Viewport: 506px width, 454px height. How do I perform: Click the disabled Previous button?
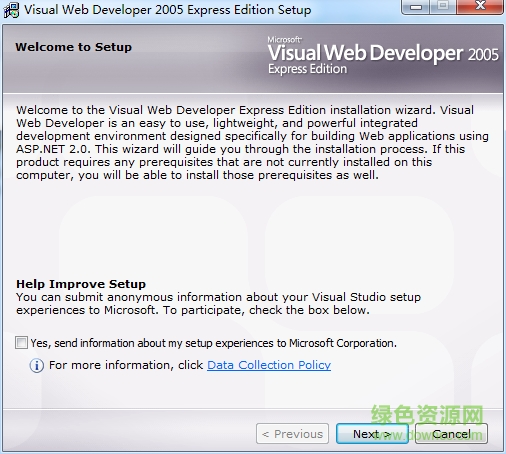click(292, 434)
